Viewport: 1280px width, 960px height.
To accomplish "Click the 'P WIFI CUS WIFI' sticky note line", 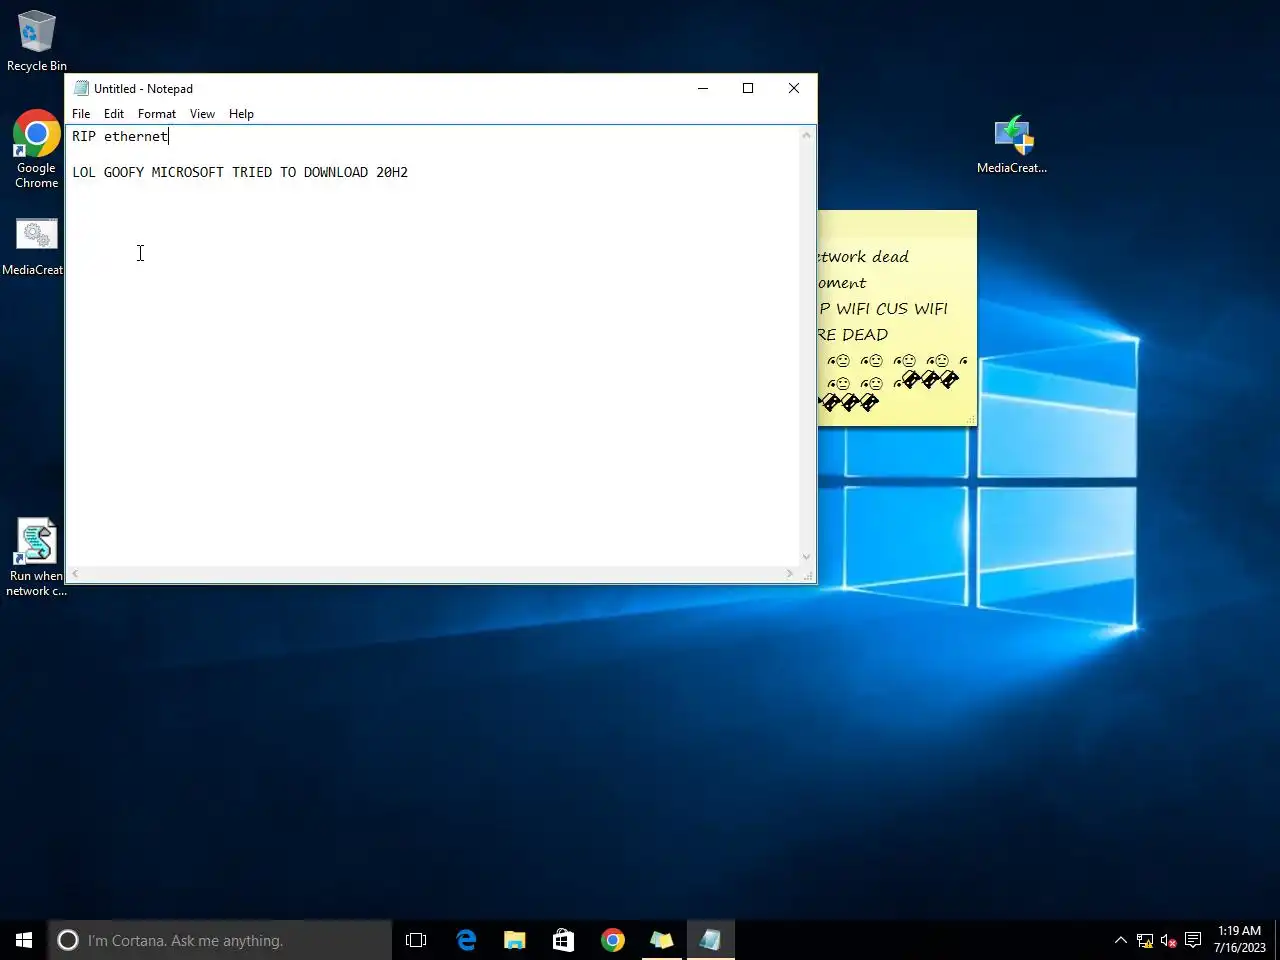I will tap(883, 309).
